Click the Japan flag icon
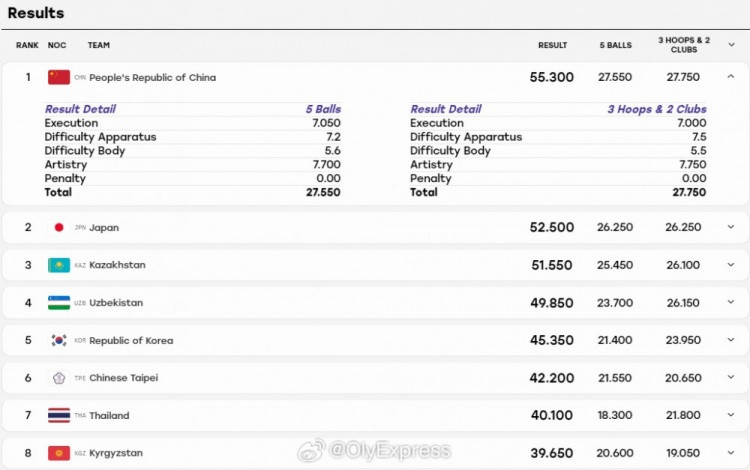Image resolution: width=750 pixels, height=470 pixels. [x=59, y=228]
